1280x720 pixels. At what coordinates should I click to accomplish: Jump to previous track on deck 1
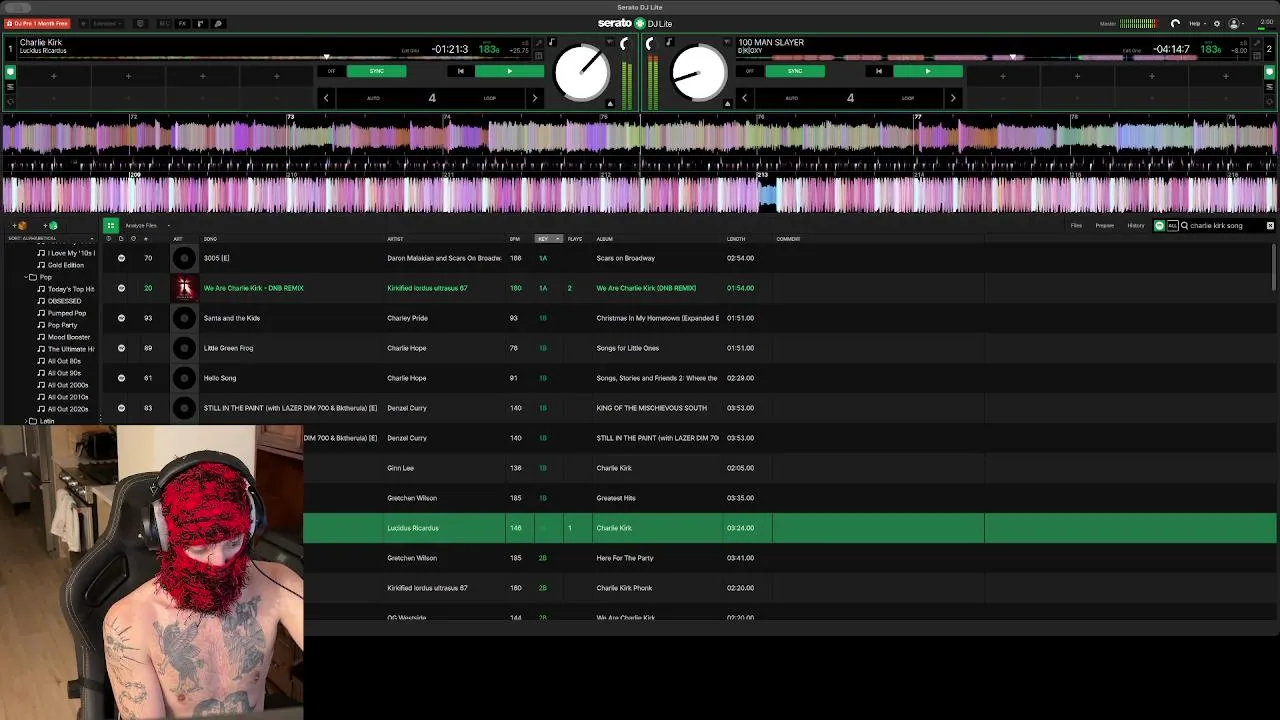point(460,71)
